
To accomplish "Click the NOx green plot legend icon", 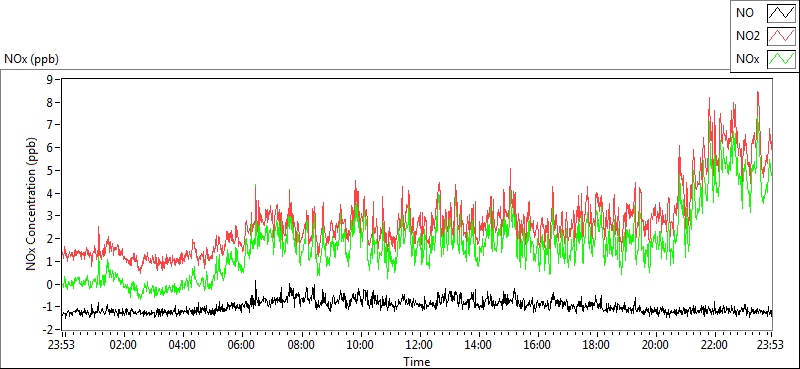I will pyautogui.click(x=782, y=60).
